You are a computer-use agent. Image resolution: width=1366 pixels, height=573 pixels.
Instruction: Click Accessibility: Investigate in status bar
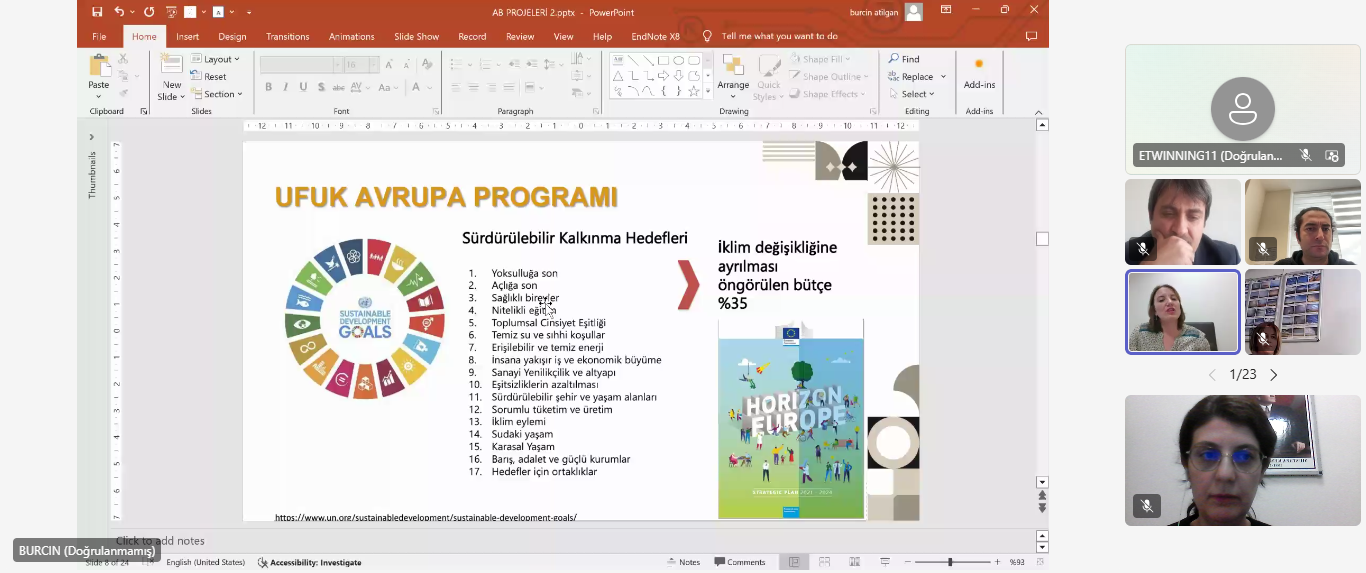tap(309, 562)
